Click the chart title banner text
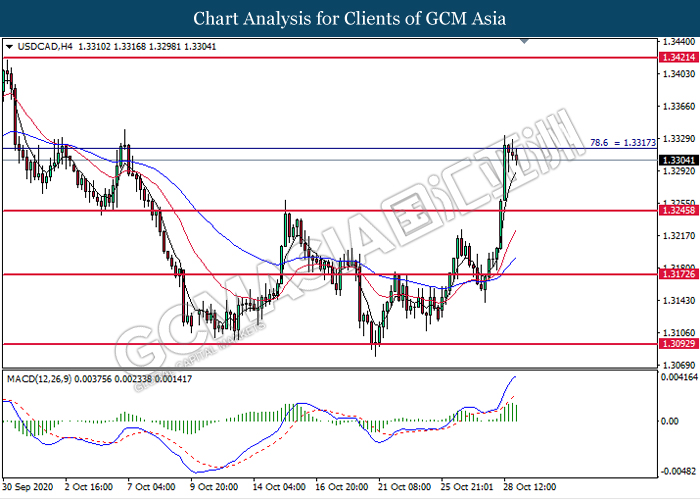The height and width of the screenshot is (500, 700). (349, 18)
